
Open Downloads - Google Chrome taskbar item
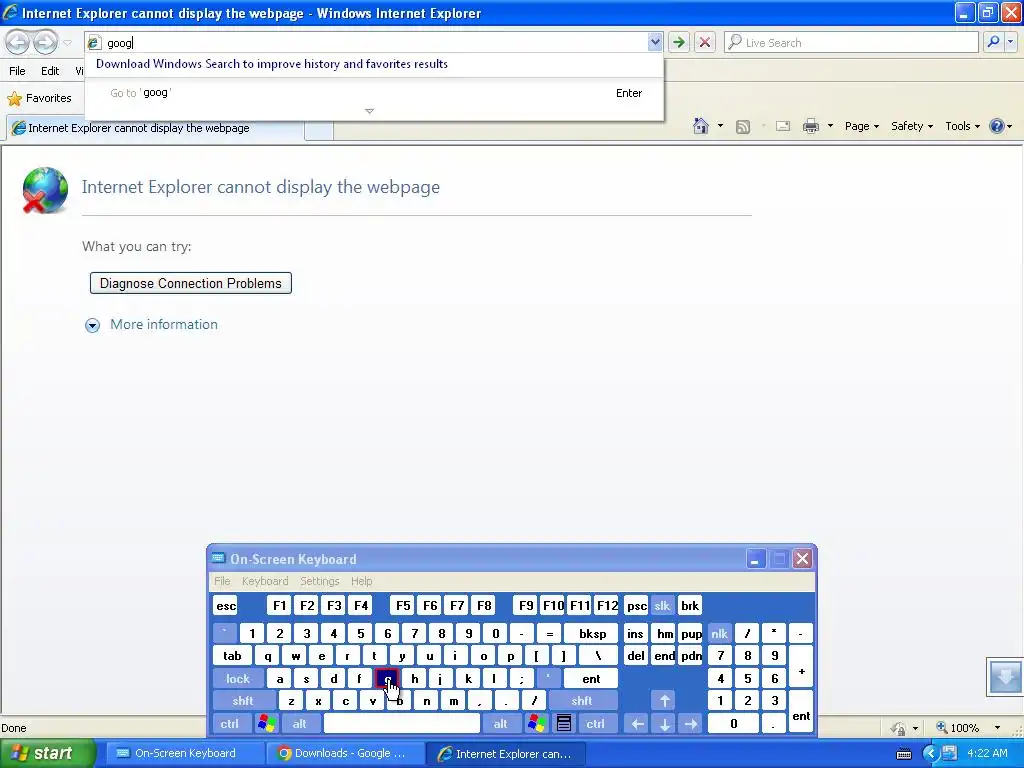(x=345, y=754)
